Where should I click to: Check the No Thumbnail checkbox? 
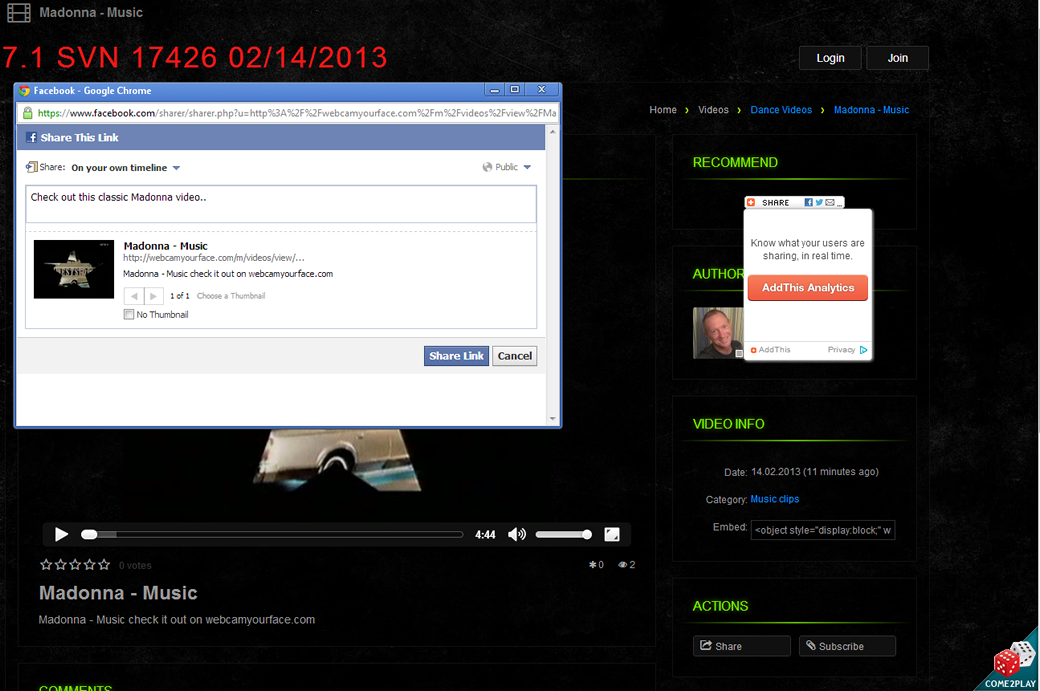(129, 314)
